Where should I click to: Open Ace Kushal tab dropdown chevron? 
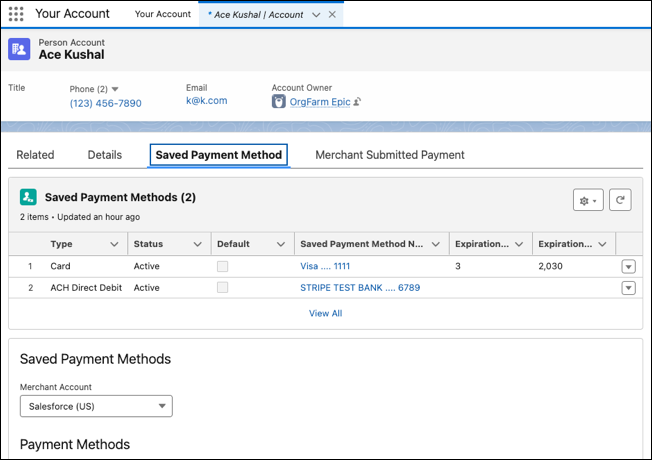(316, 15)
